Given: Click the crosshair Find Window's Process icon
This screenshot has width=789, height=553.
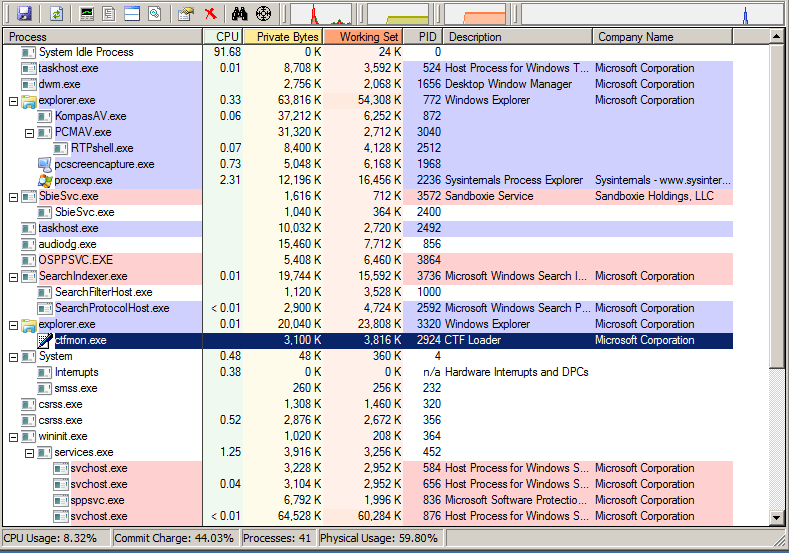Looking at the screenshot, I should pyautogui.click(x=263, y=14).
